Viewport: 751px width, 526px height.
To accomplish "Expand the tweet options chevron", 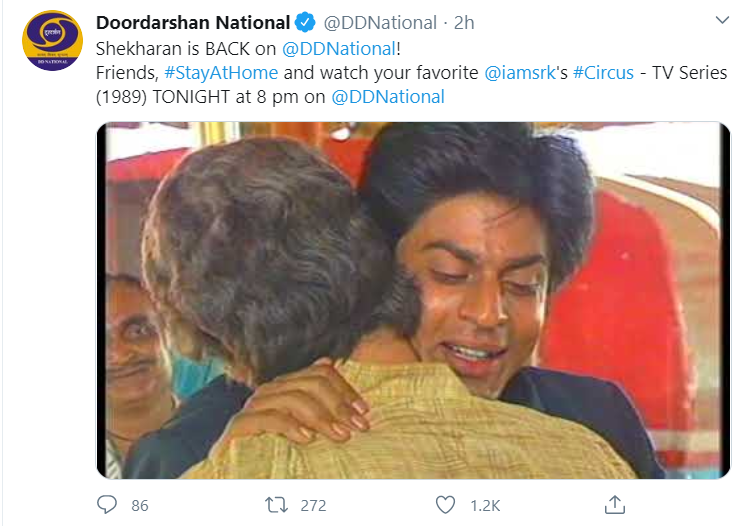I will point(723,21).
